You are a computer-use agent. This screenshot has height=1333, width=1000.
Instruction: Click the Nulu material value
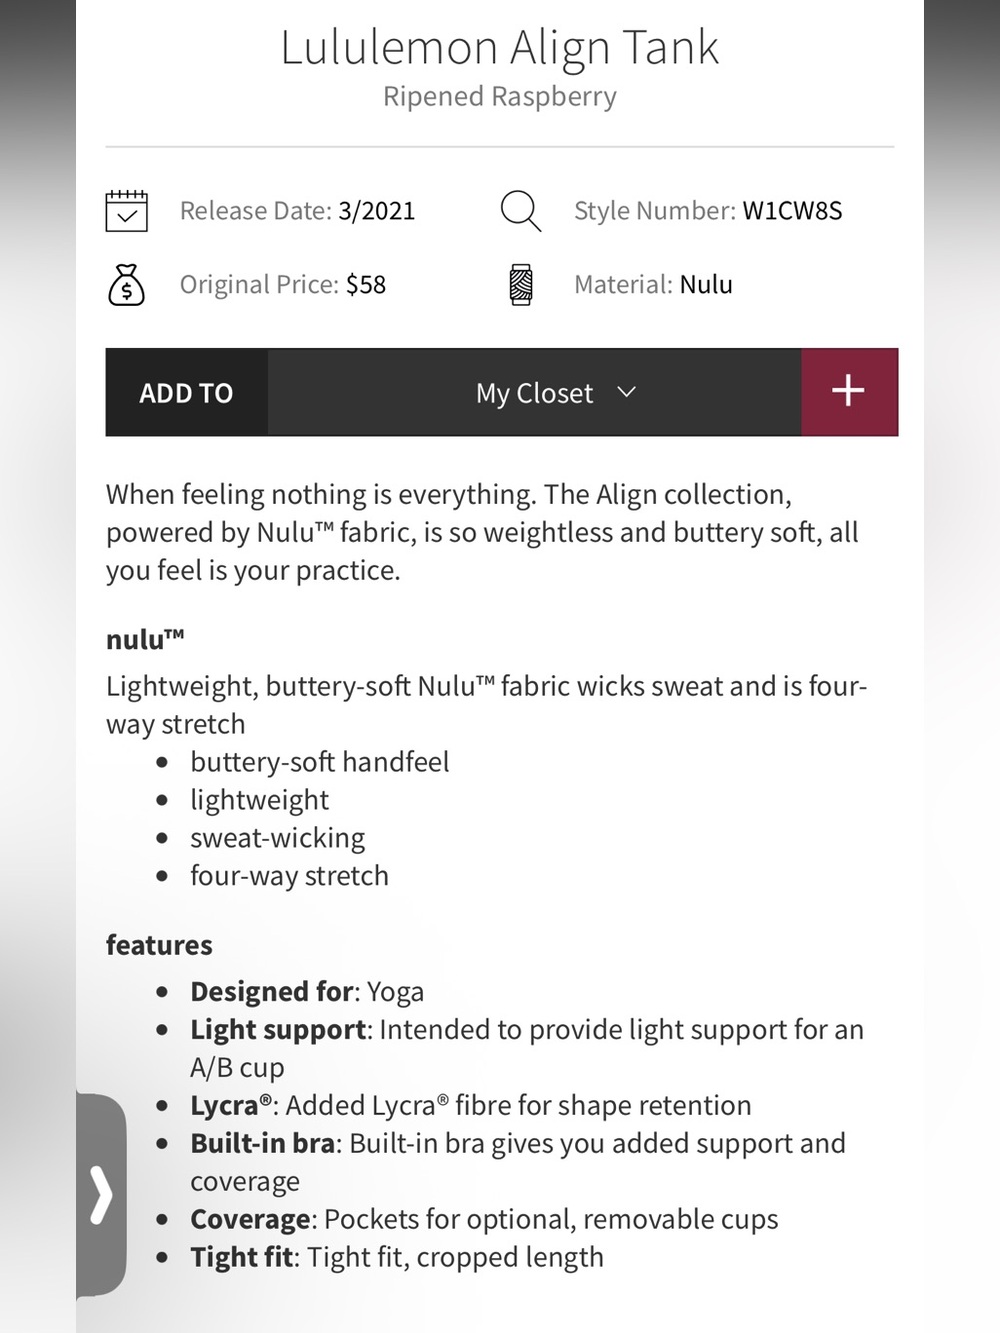coord(706,285)
